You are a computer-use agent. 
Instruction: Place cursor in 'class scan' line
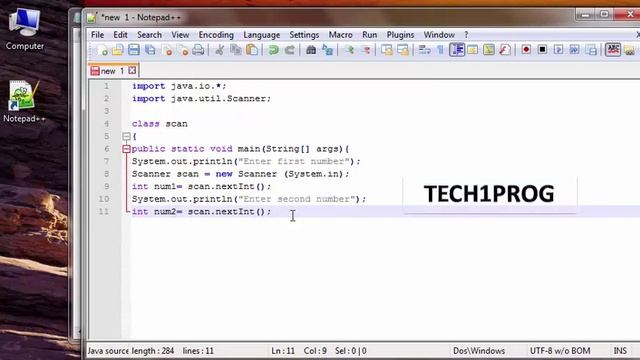click(x=160, y=124)
